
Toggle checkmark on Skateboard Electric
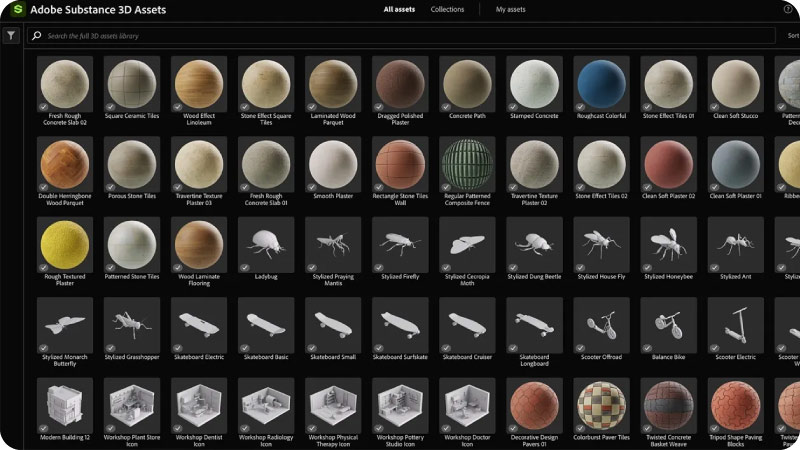coord(178,348)
